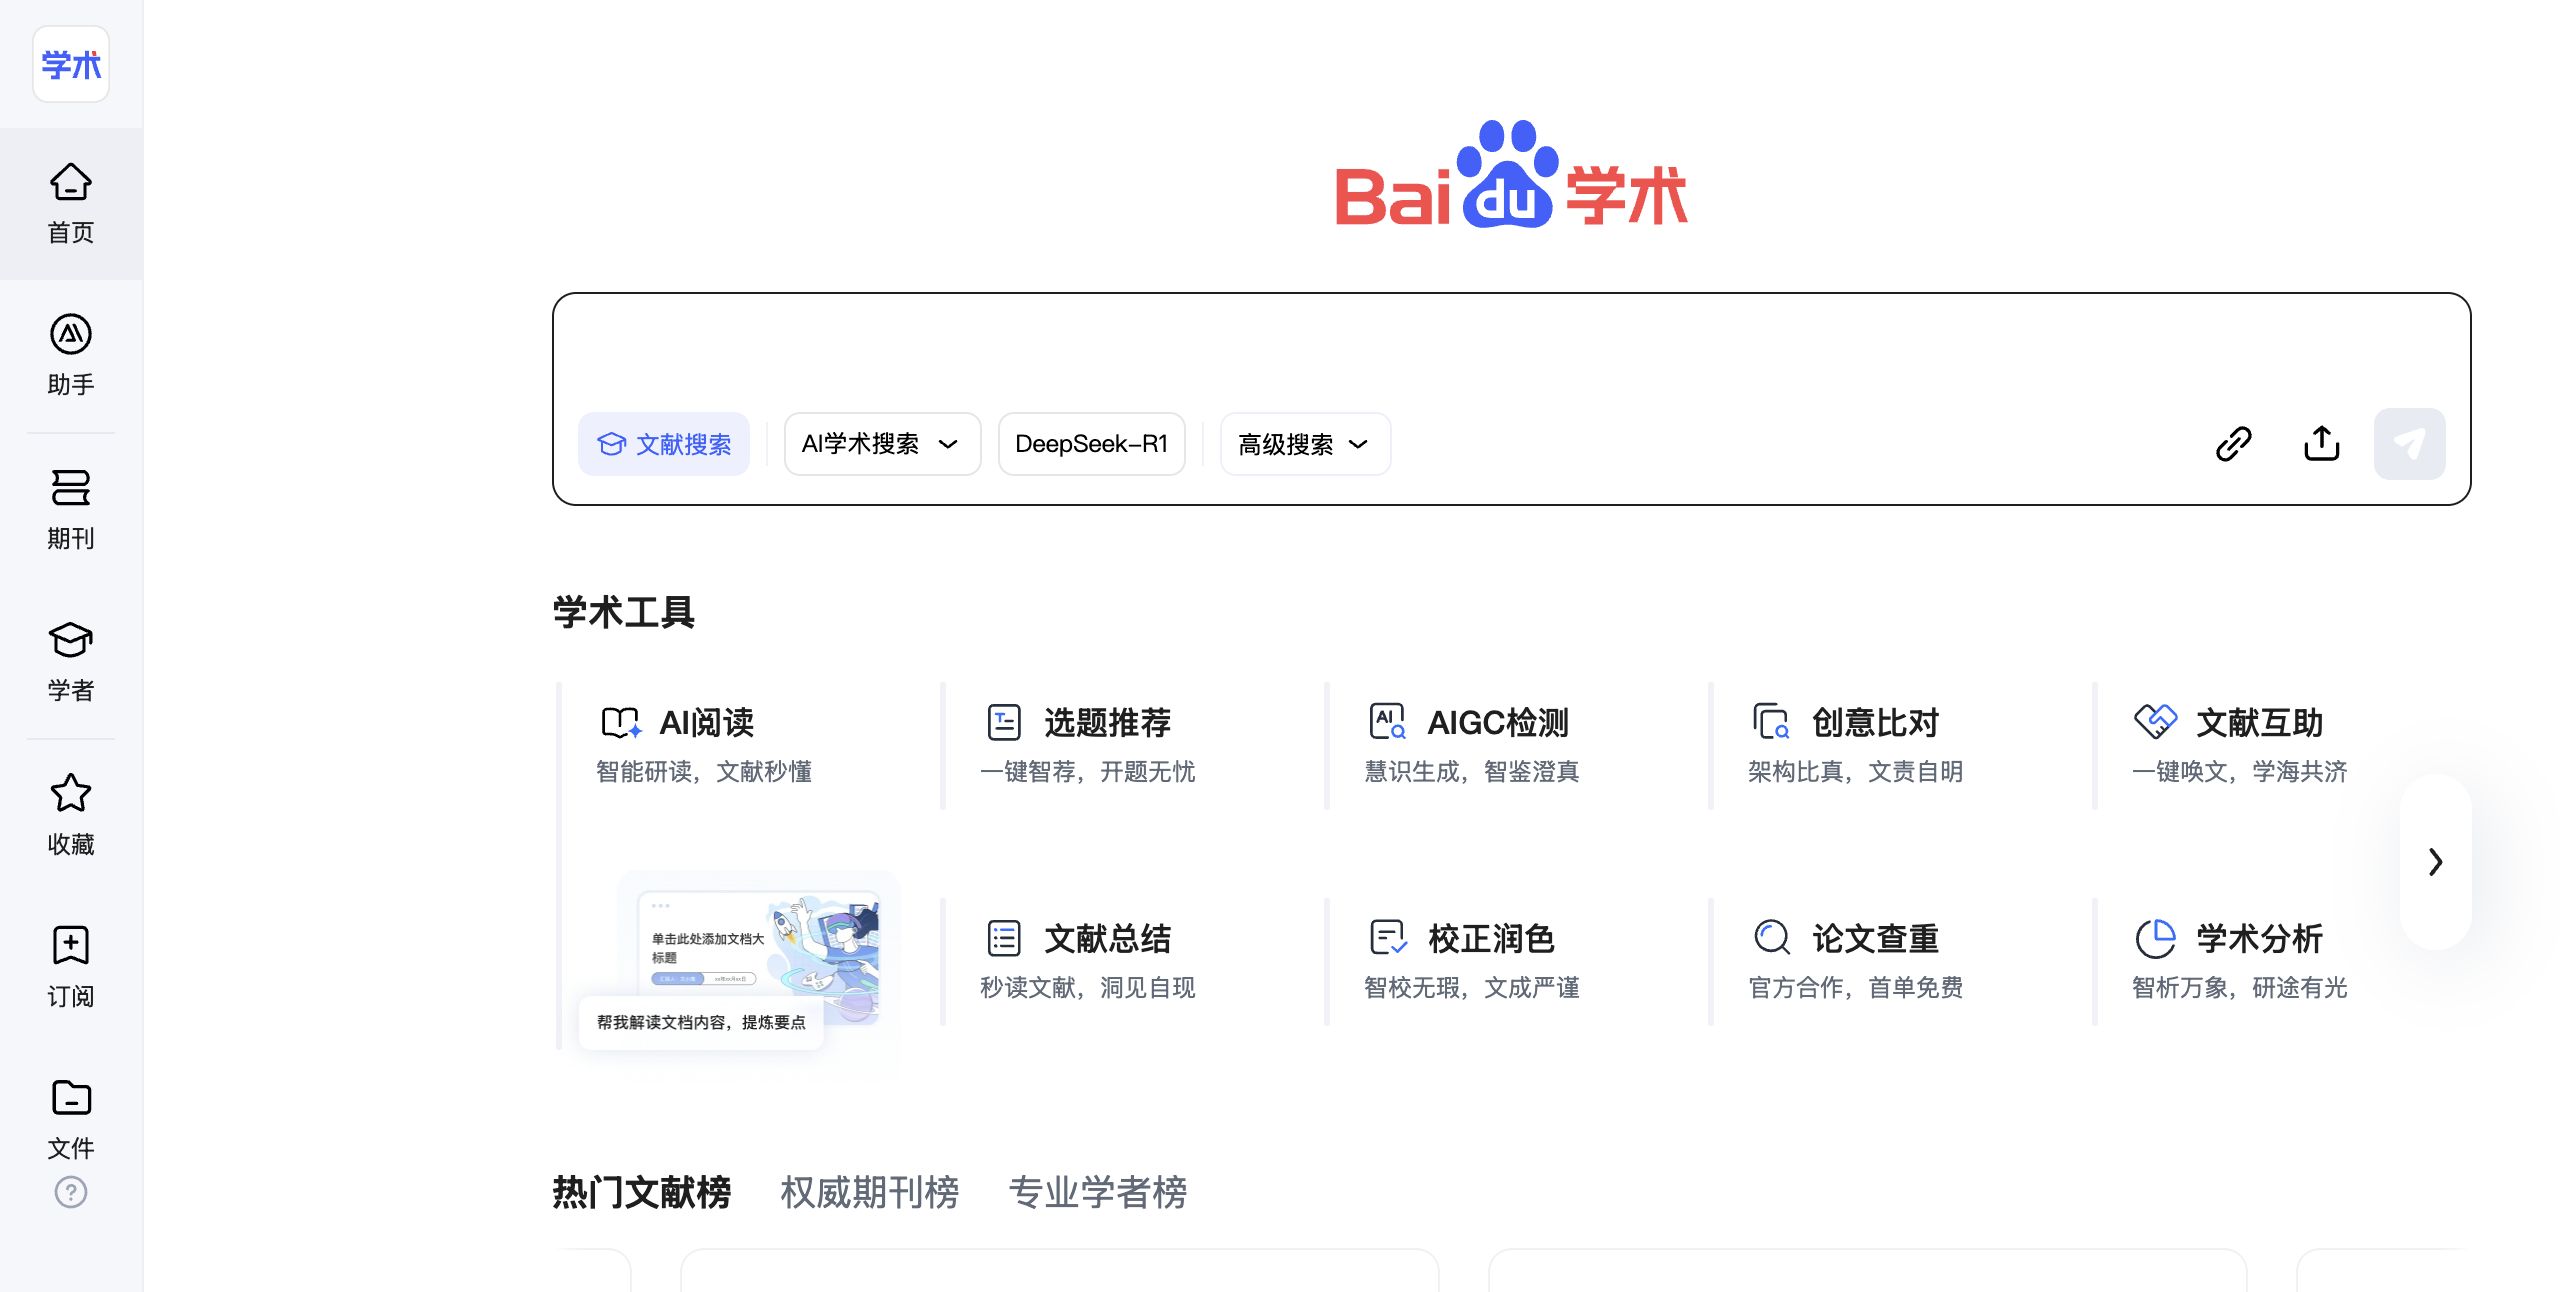2560x1292 pixels.
Task: Switch to the 权威期刊榜 tab
Action: coord(869,1192)
